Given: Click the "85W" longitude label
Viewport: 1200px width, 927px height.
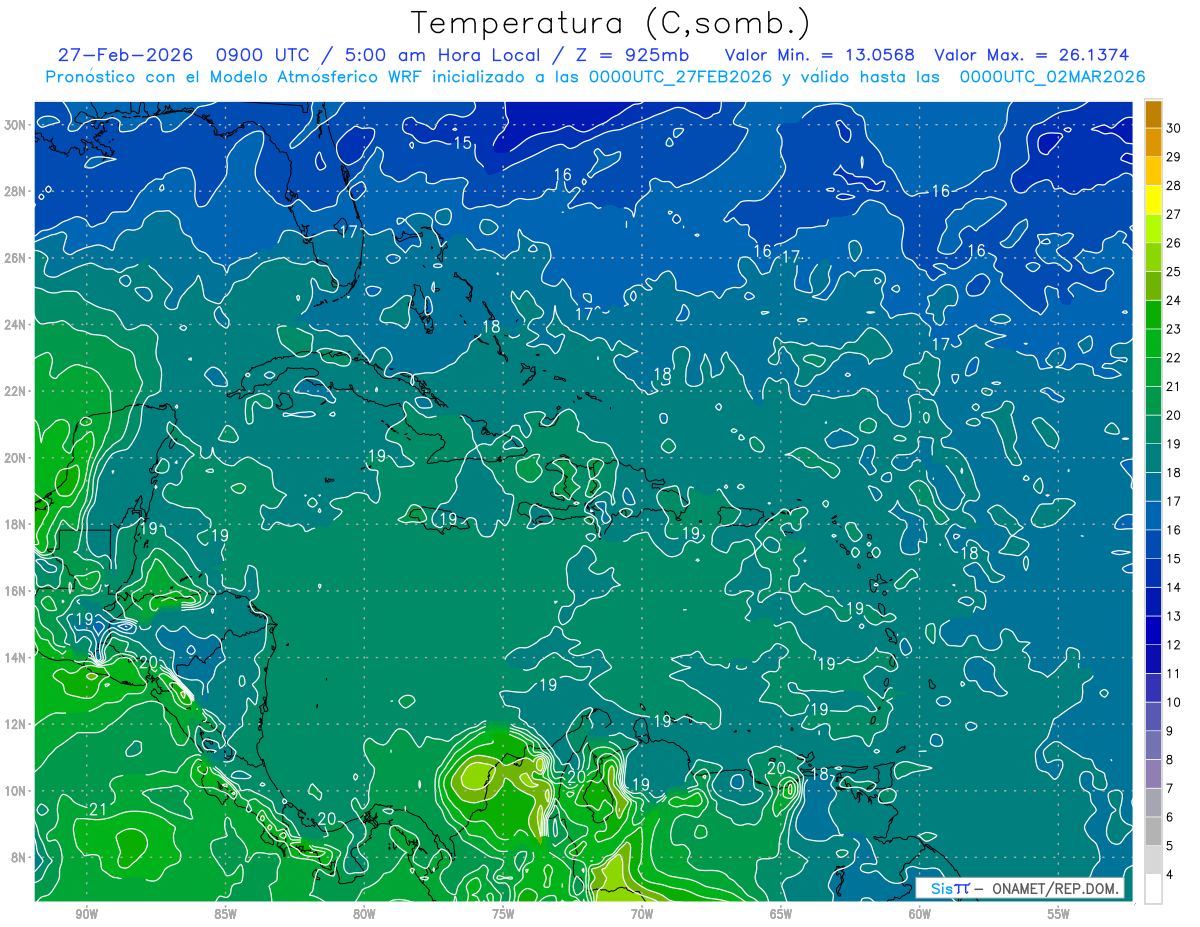Looking at the screenshot, I should [225, 914].
